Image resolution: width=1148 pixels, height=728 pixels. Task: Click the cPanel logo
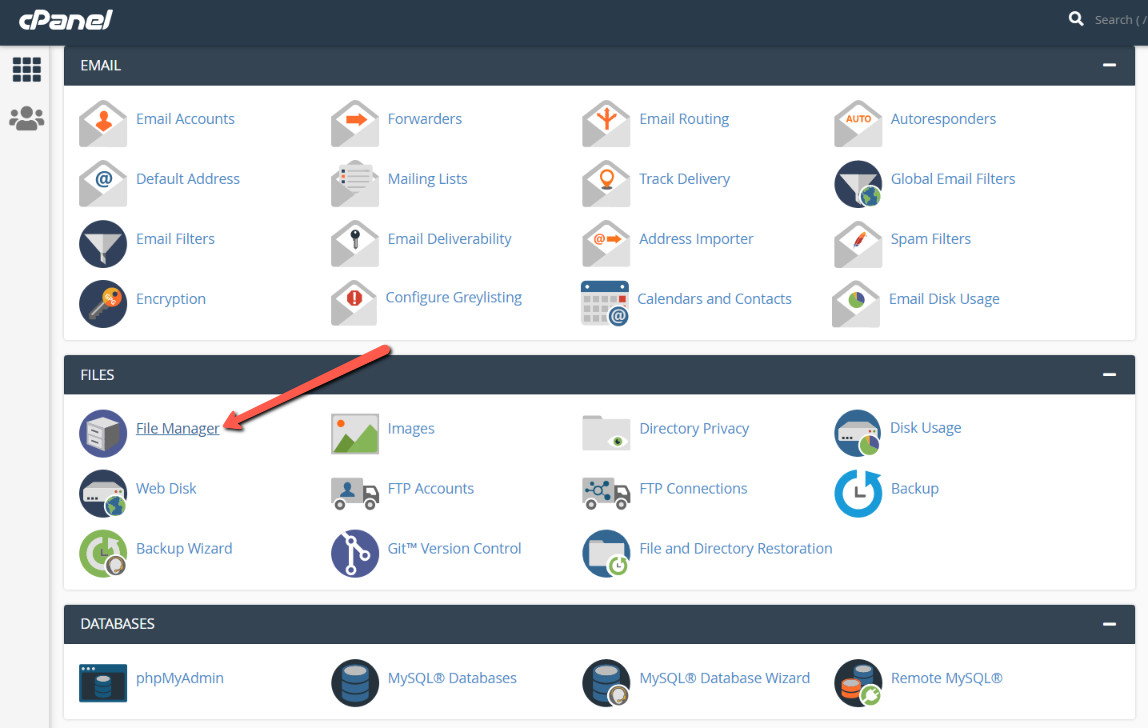coord(66,20)
